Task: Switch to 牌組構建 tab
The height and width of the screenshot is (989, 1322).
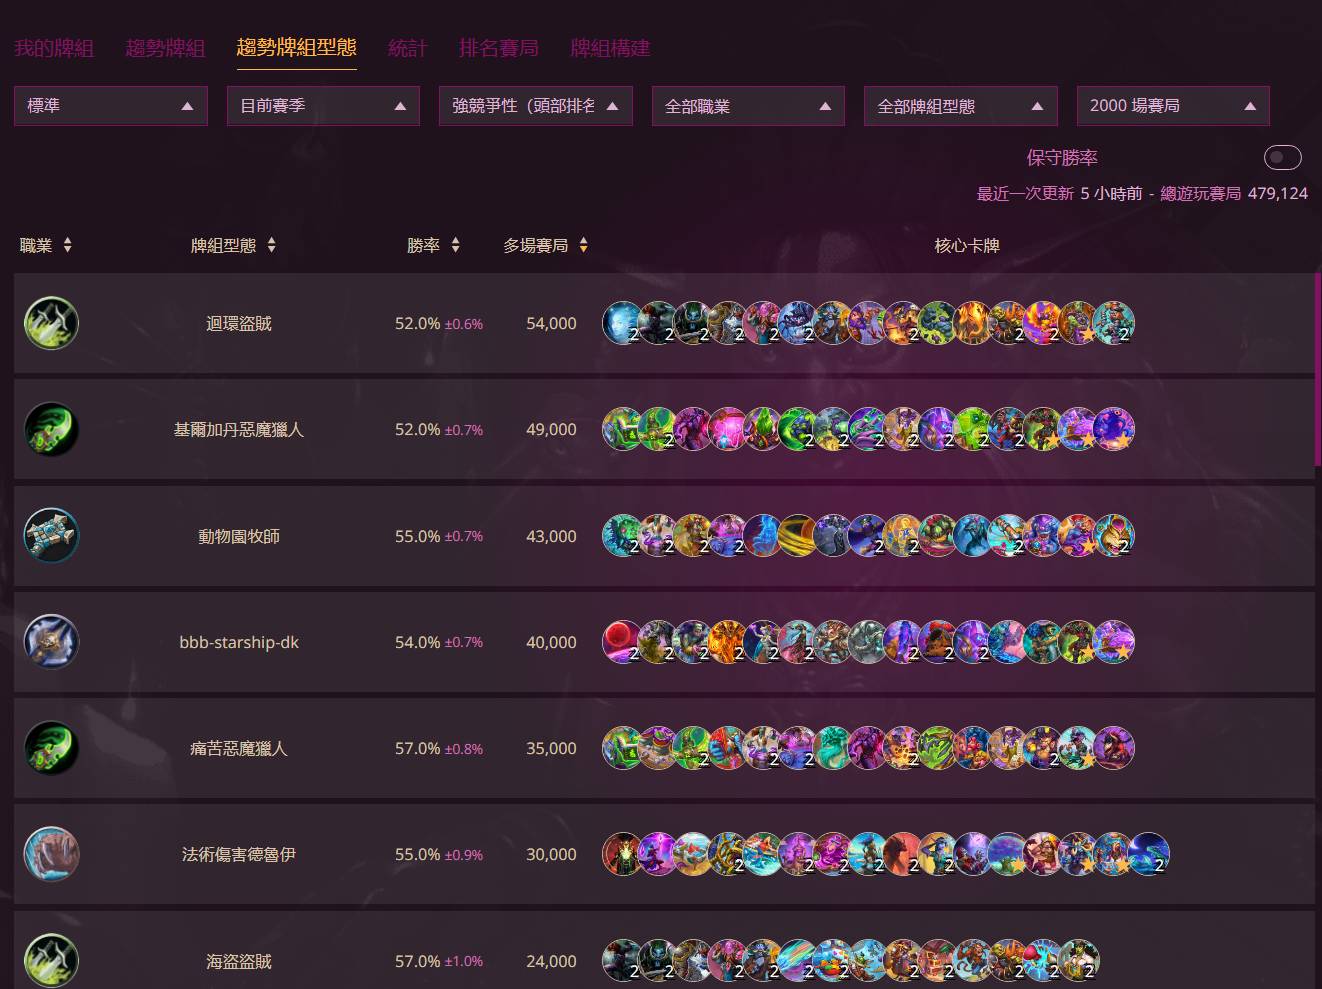Action: pos(610,48)
